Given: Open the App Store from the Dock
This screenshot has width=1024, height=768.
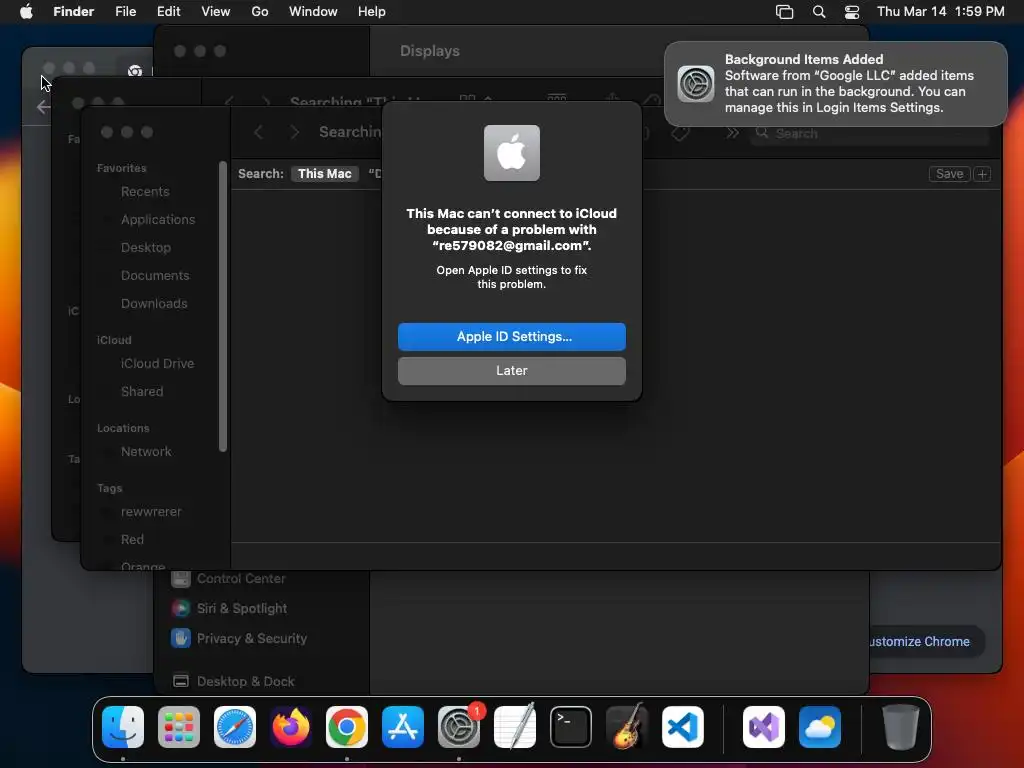Looking at the screenshot, I should pyautogui.click(x=403, y=727).
